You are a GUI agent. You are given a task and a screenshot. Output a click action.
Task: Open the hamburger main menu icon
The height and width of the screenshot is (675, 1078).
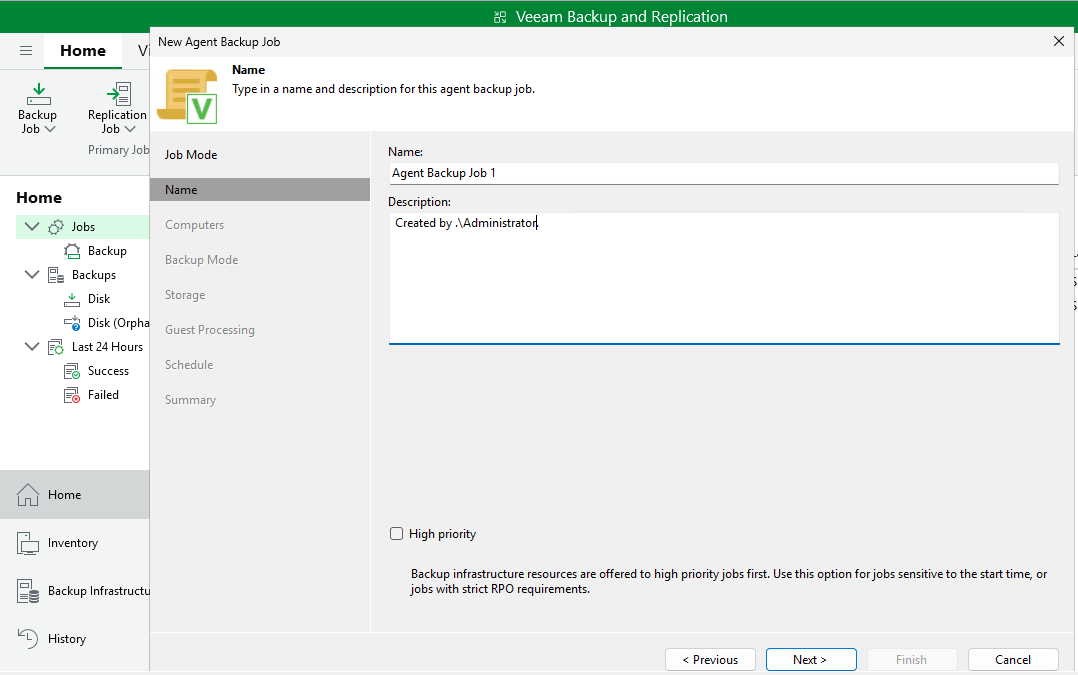pyautogui.click(x=26, y=50)
